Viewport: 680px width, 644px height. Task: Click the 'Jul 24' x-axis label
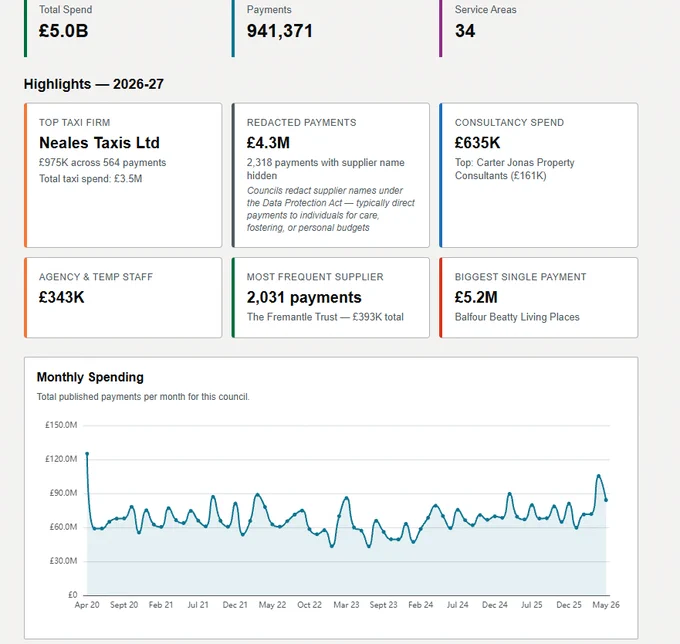(458, 605)
